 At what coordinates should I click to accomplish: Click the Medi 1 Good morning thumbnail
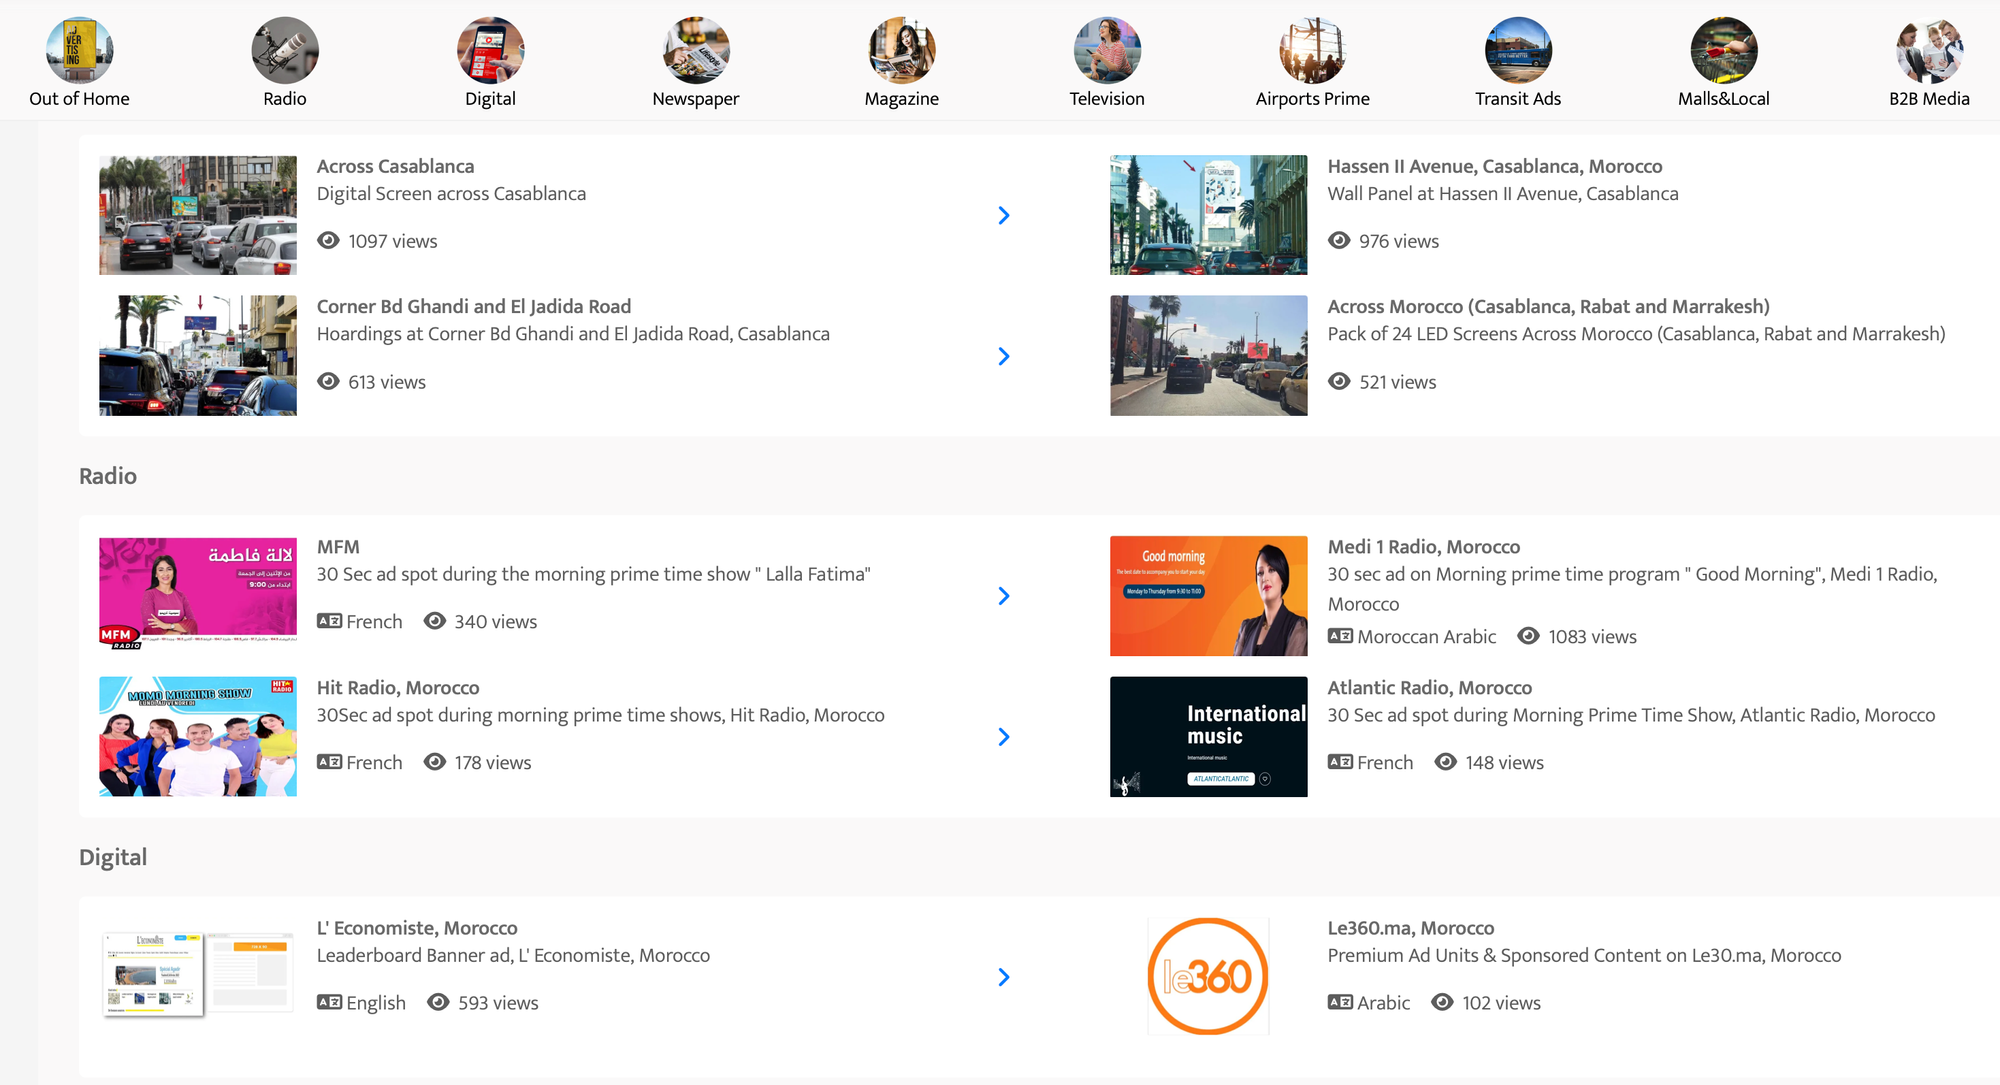click(x=1208, y=596)
